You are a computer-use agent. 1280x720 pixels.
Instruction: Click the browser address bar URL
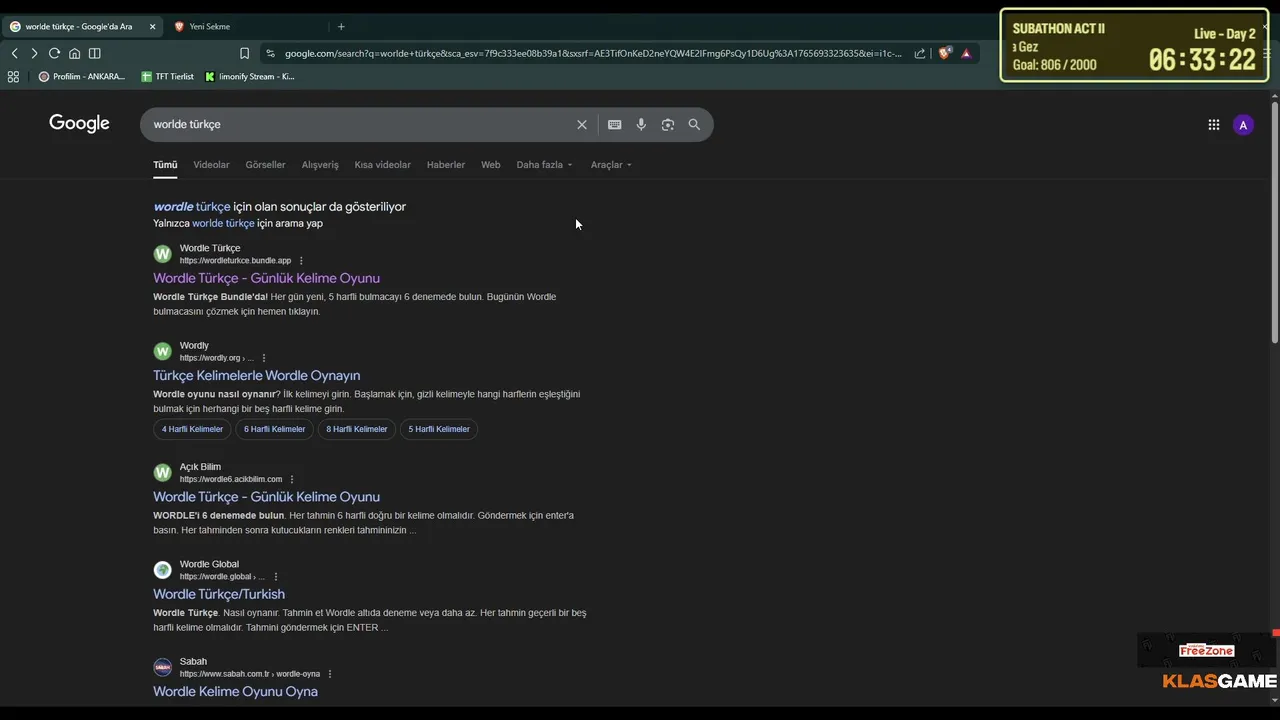click(592, 53)
